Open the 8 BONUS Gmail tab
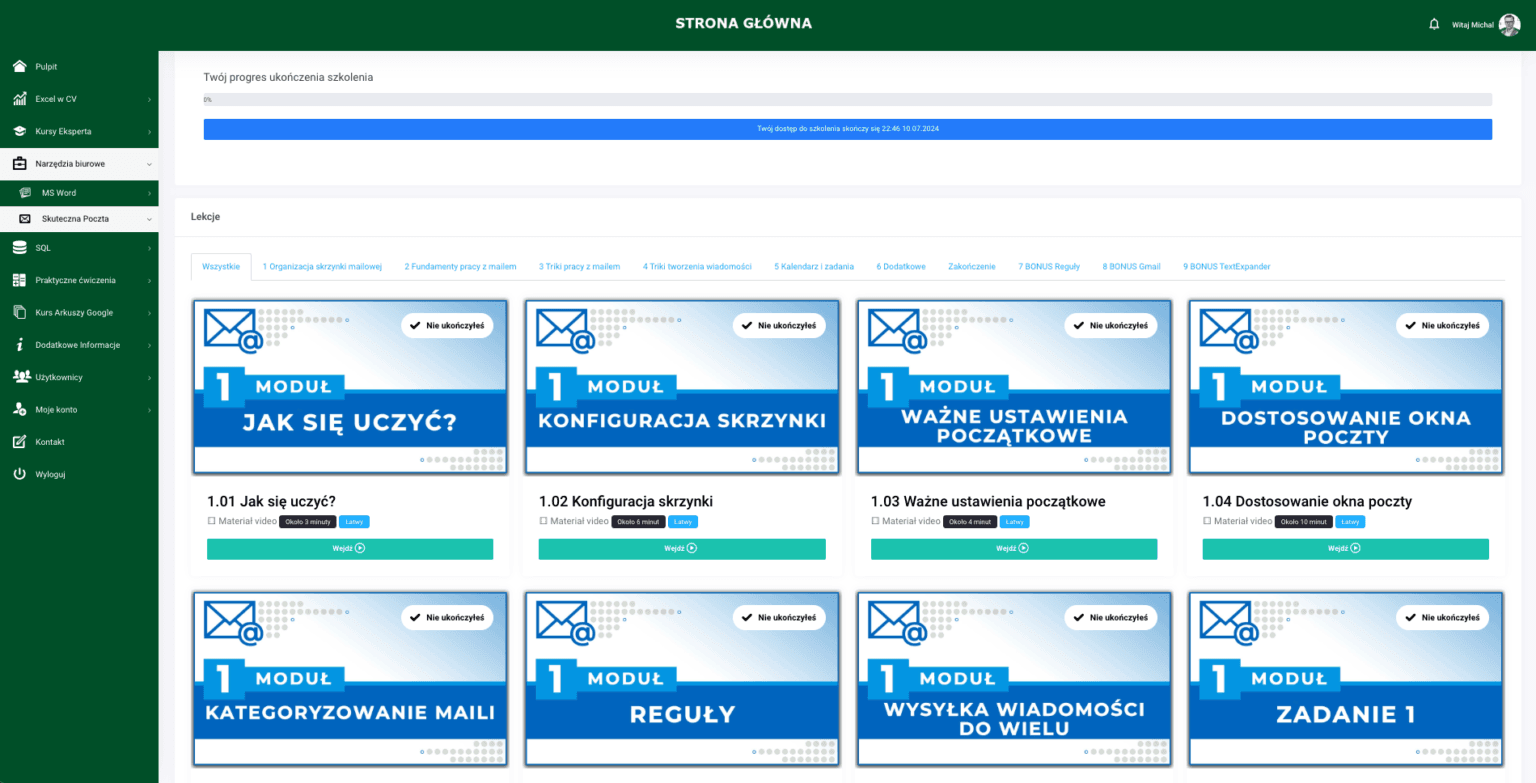This screenshot has width=1536, height=783. [x=1131, y=266]
